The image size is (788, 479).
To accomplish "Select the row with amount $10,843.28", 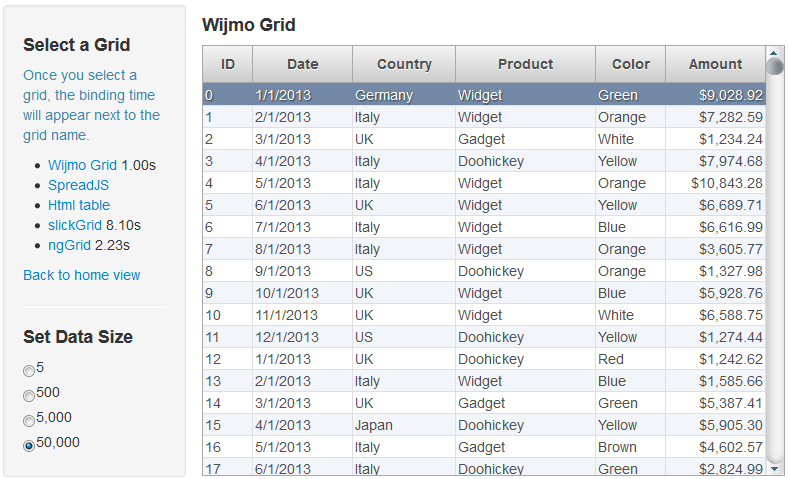I will [484, 183].
